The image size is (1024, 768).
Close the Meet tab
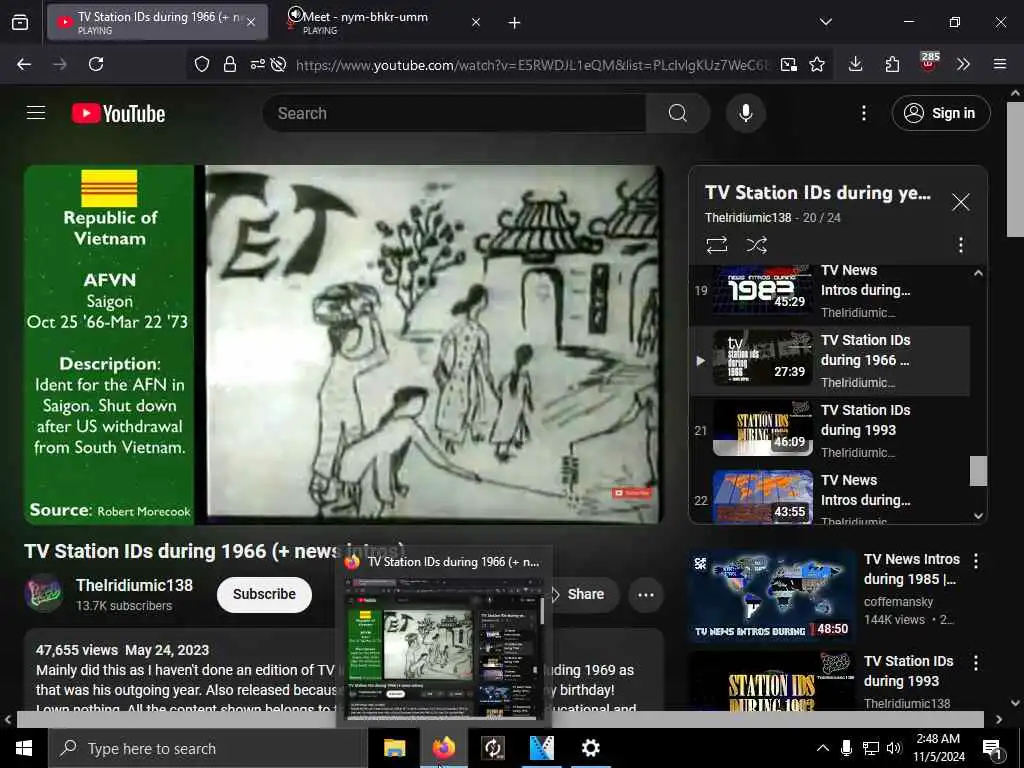[x=476, y=22]
